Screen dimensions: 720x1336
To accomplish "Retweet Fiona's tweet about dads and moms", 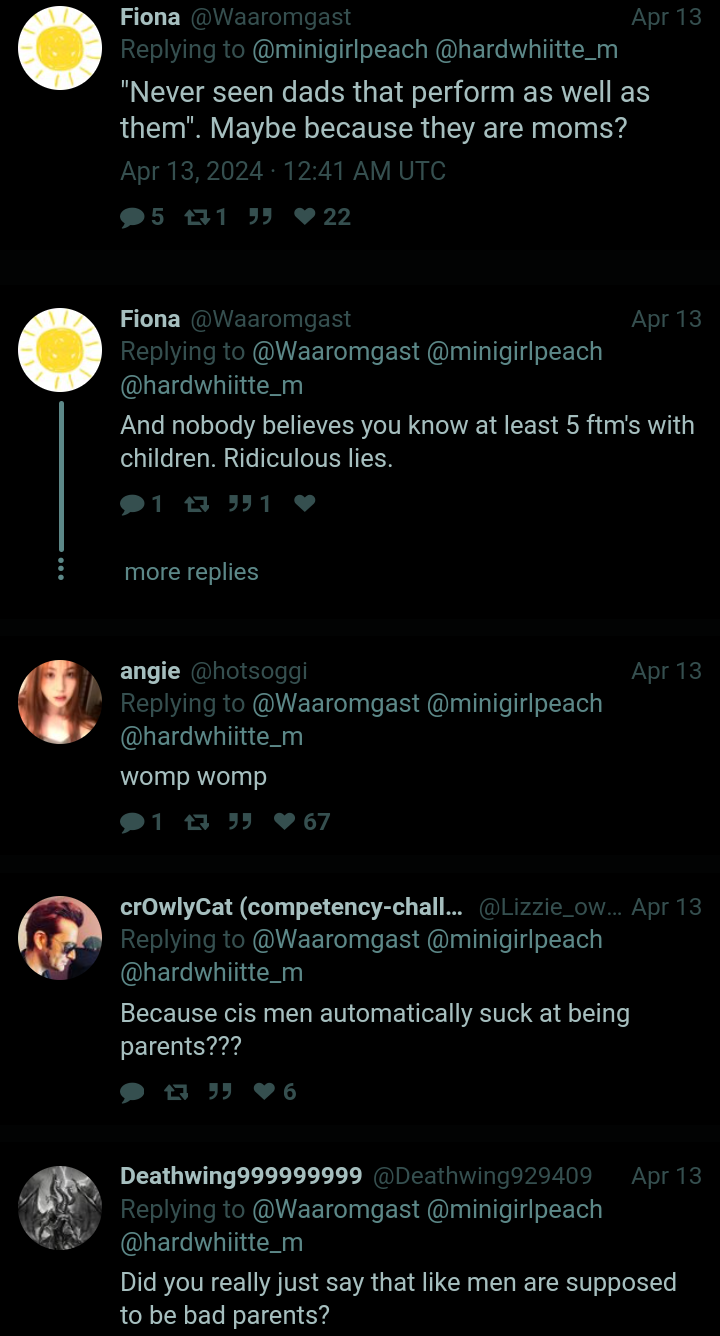I will pyautogui.click(x=196, y=217).
